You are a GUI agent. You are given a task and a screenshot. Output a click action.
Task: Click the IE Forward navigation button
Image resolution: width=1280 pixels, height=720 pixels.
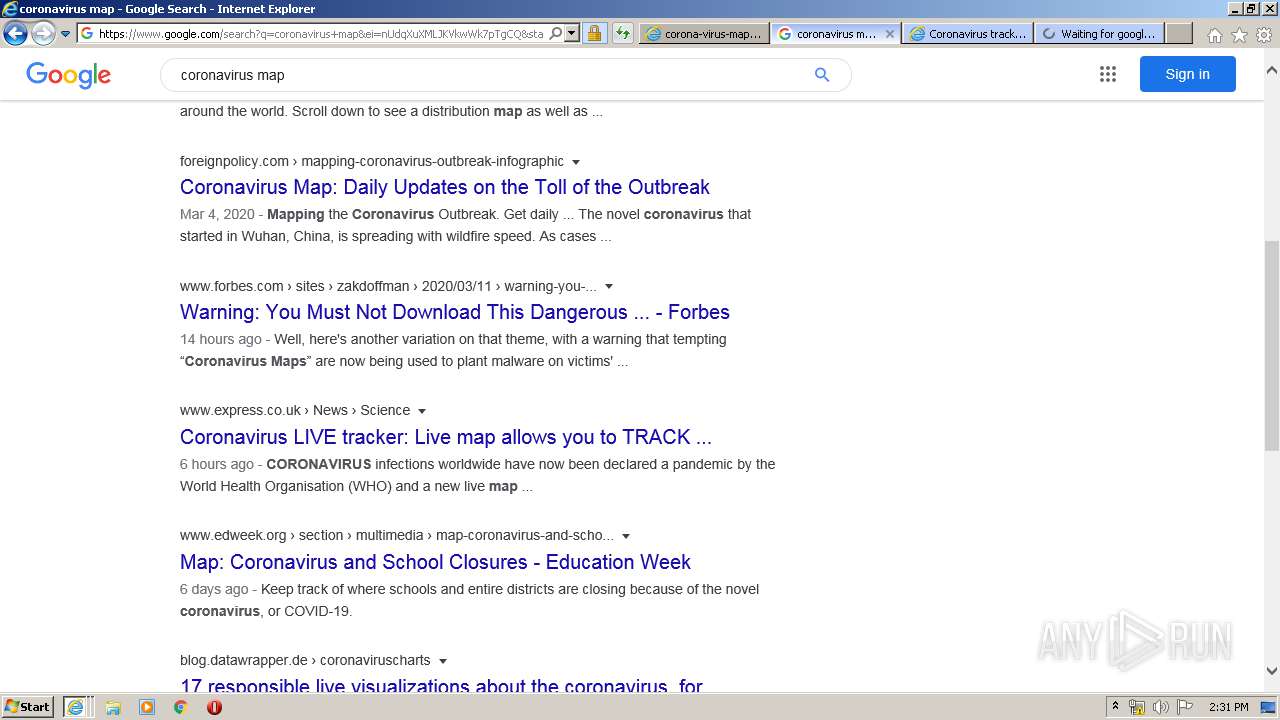coord(43,33)
